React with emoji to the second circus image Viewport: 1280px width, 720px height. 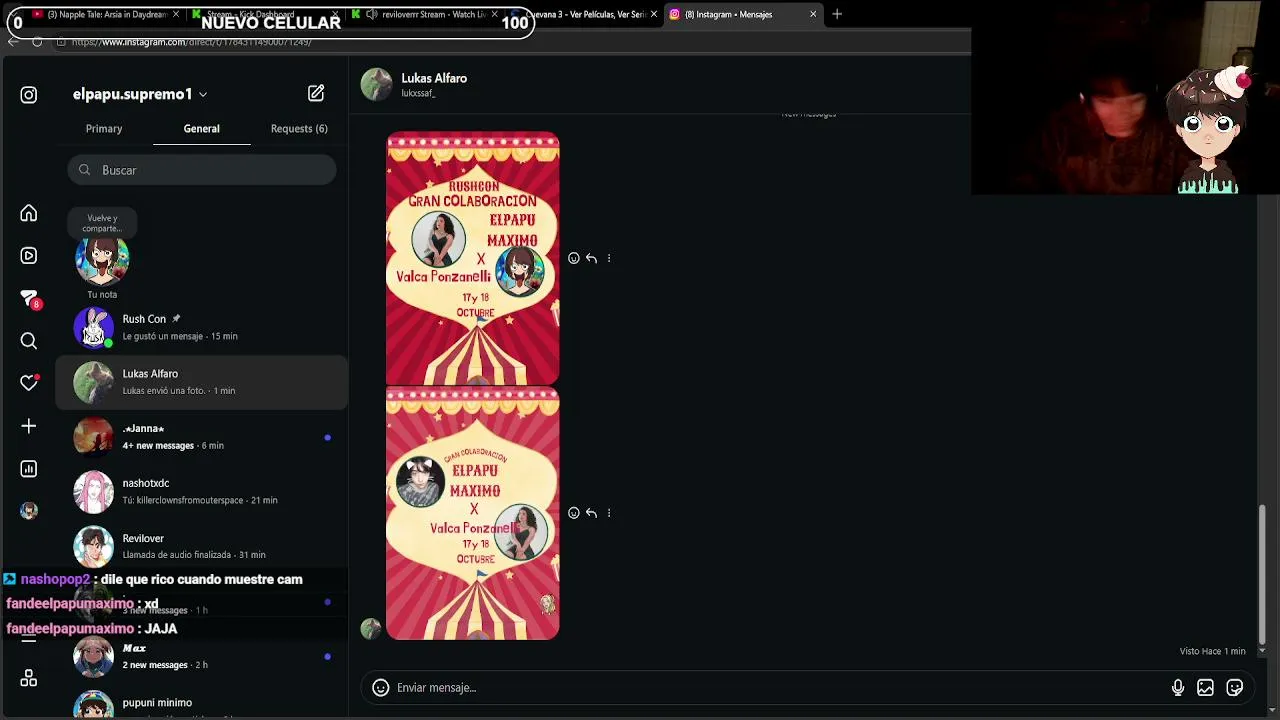(574, 513)
